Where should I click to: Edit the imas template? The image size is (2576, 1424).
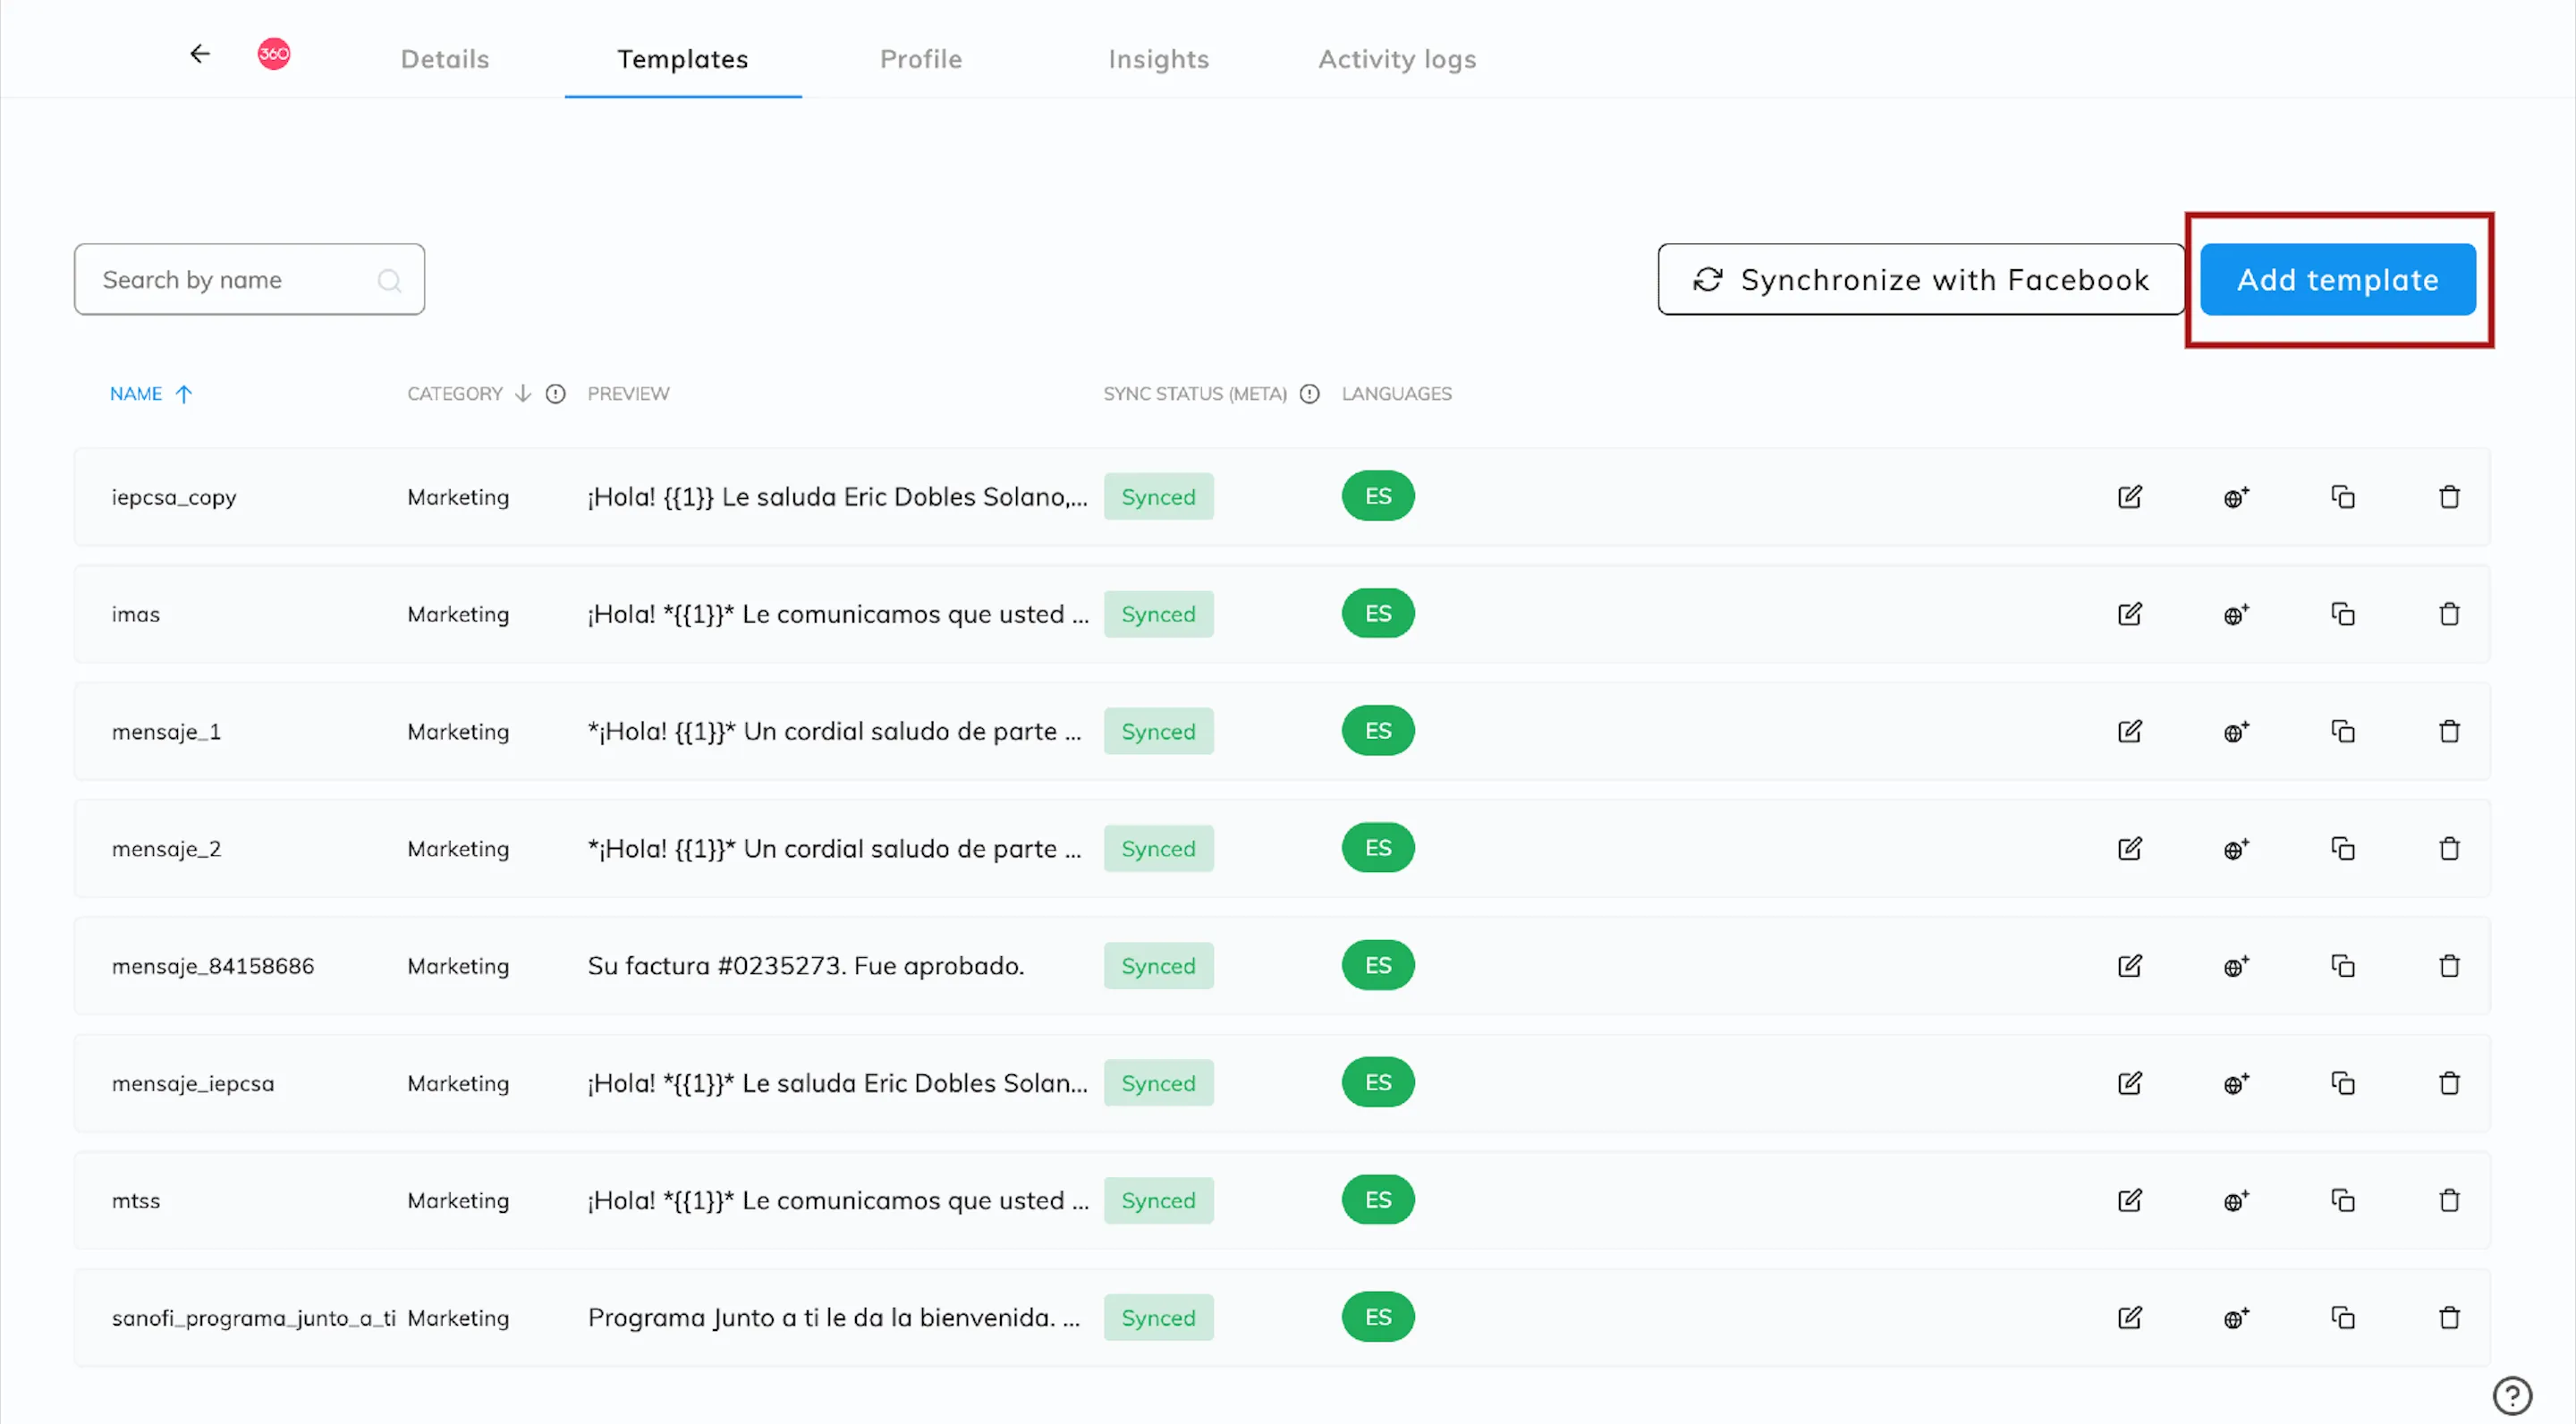click(2130, 614)
